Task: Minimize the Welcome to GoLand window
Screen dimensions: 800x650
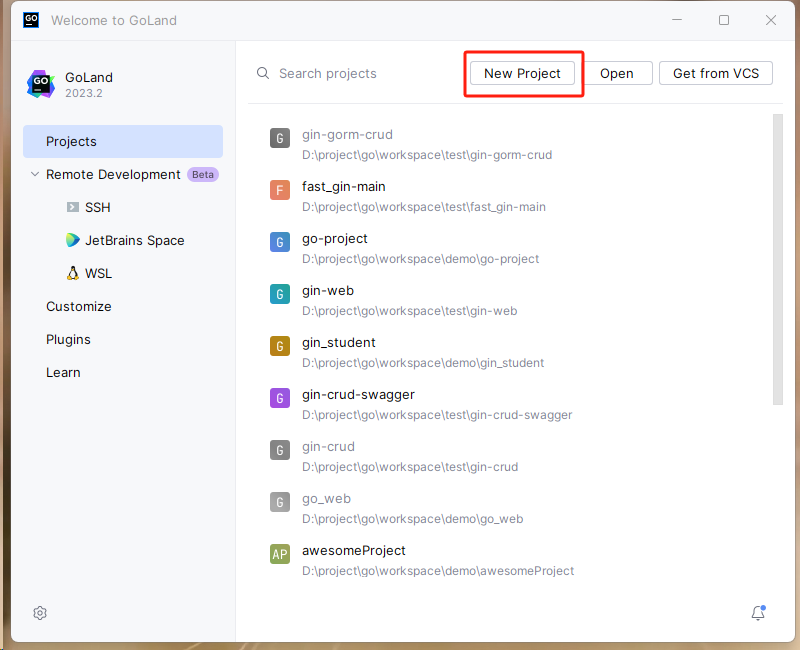Action: pyautogui.click(x=677, y=20)
